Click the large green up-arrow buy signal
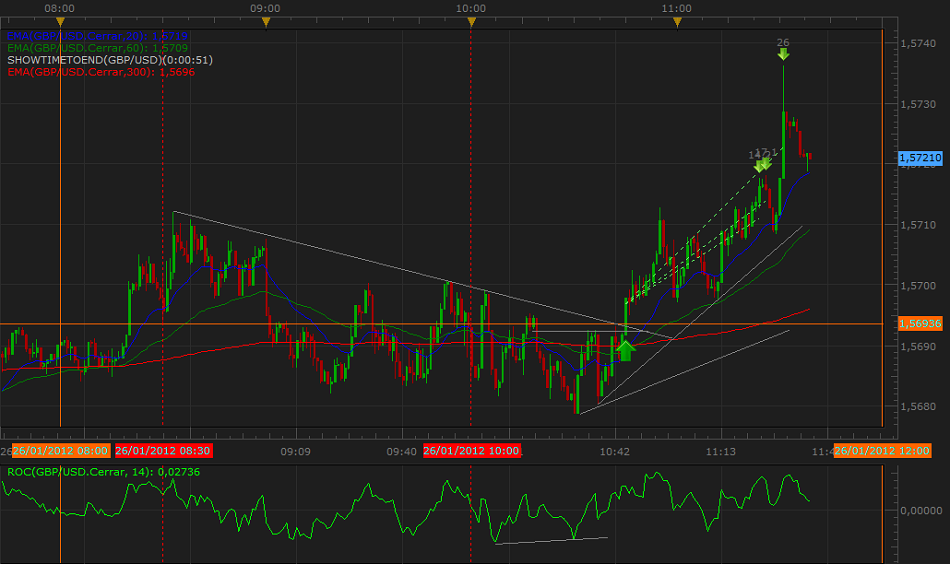Screen dimensions: 950x564 pyautogui.click(x=625, y=350)
